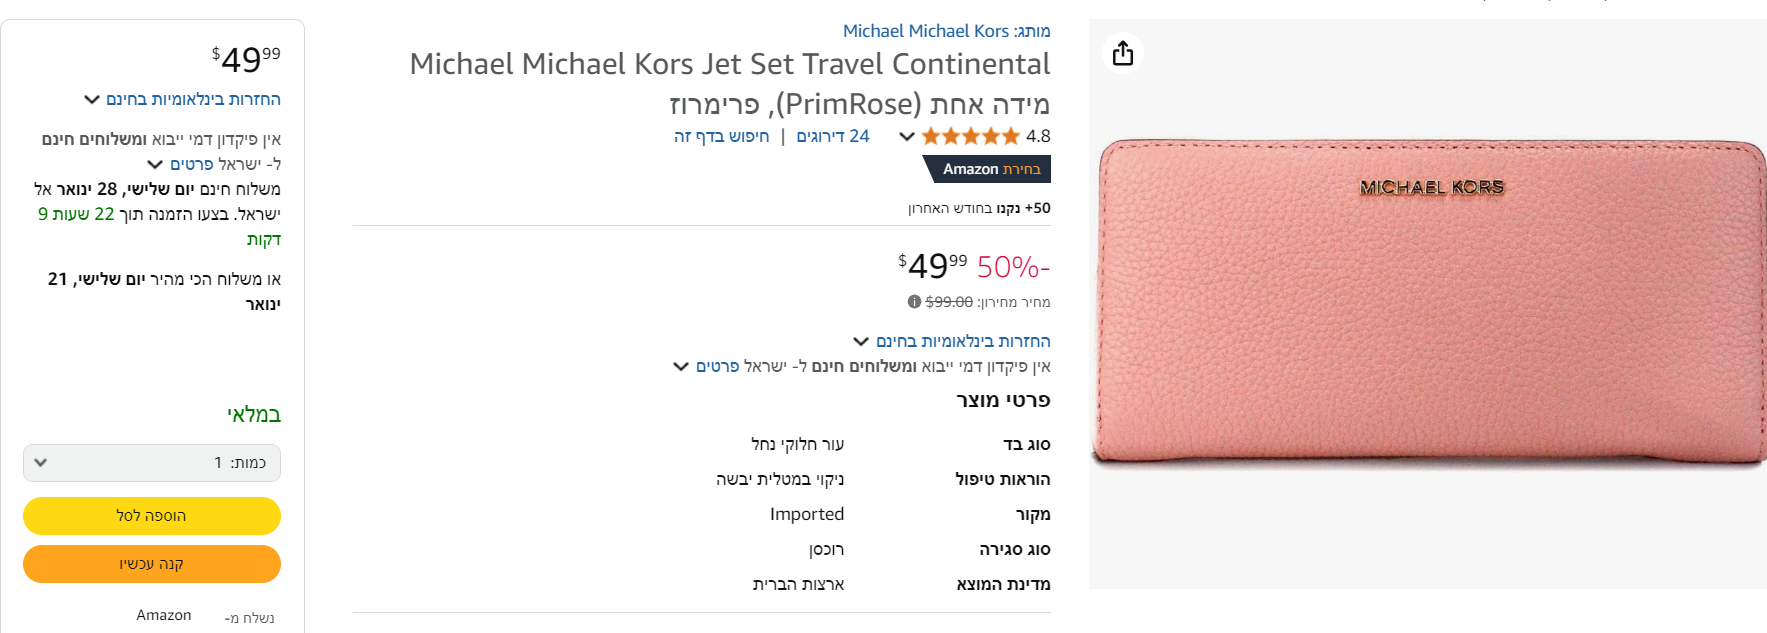The width and height of the screenshot is (1767, 633).
Task: Expand the chevron beside החזרות בינלאומיות בחינם under the list price
Action: point(861,342)
